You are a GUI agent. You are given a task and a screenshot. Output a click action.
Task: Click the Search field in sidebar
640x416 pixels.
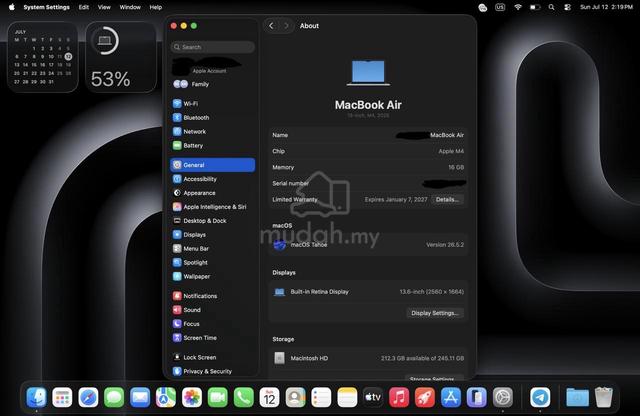[213, 47]
